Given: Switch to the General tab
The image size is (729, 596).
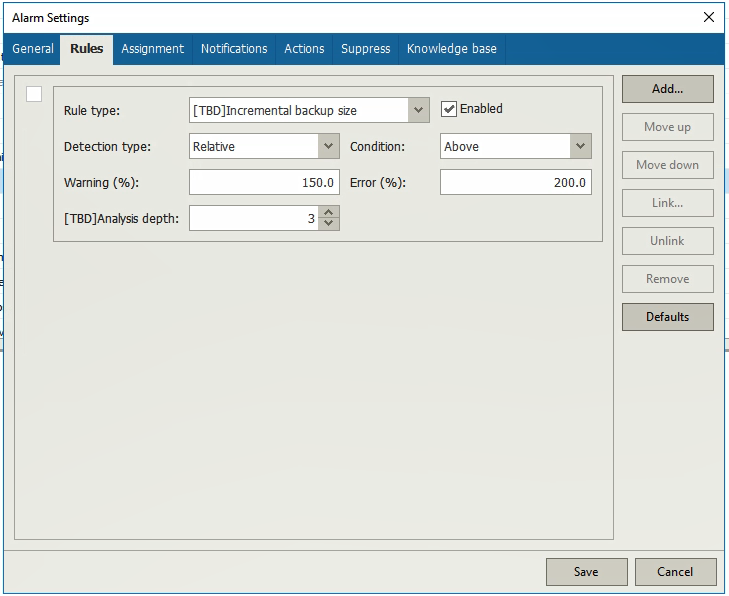Looking at the screenshot, I should [33, 49].
